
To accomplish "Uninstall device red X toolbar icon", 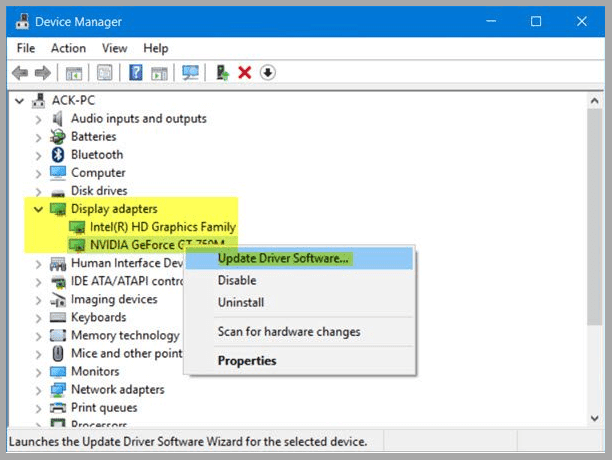I will coord(245,73).
